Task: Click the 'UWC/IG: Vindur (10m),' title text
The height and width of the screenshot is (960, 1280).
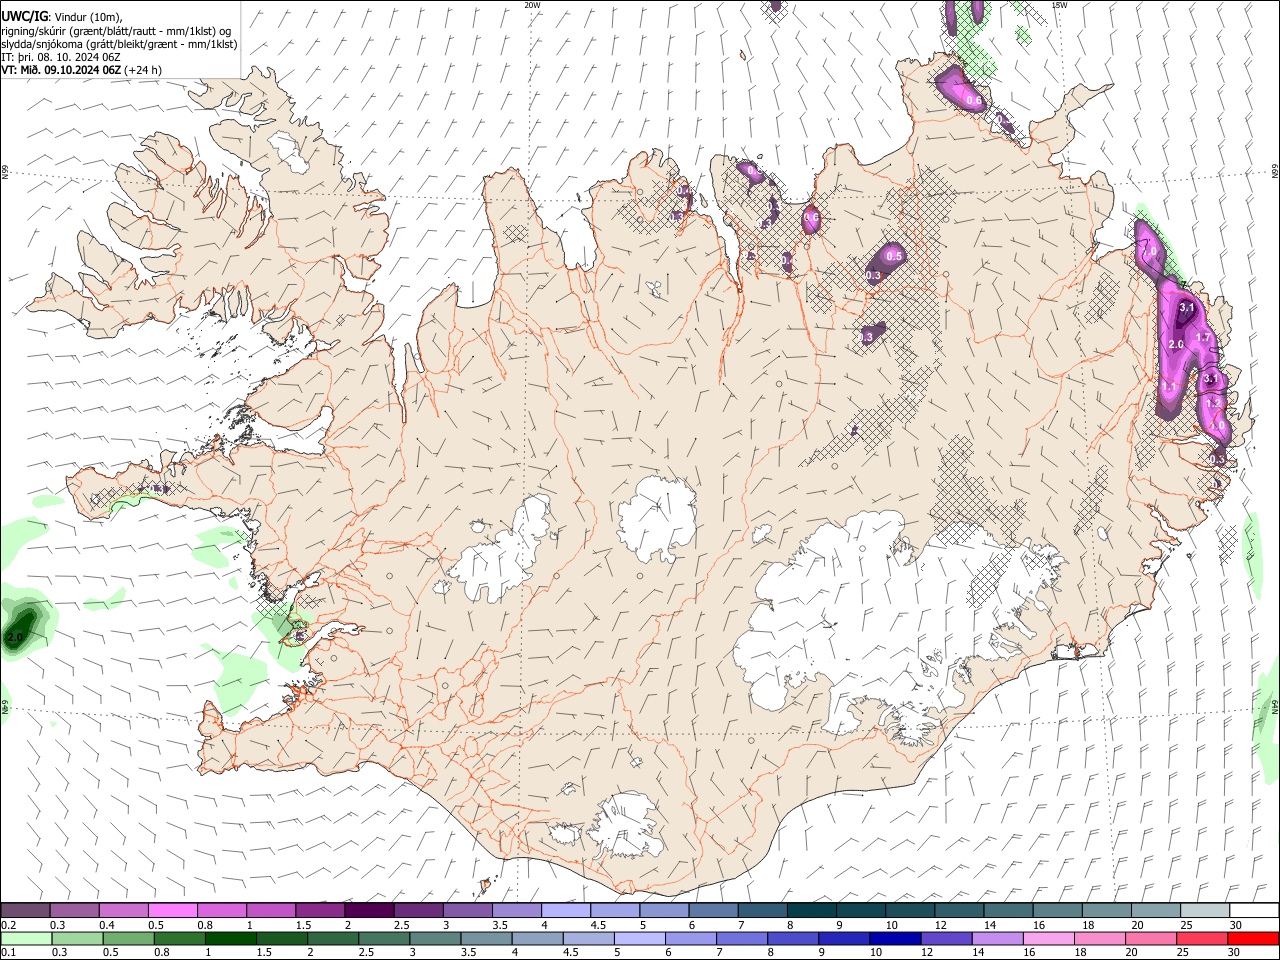Action: click(62, 17)
